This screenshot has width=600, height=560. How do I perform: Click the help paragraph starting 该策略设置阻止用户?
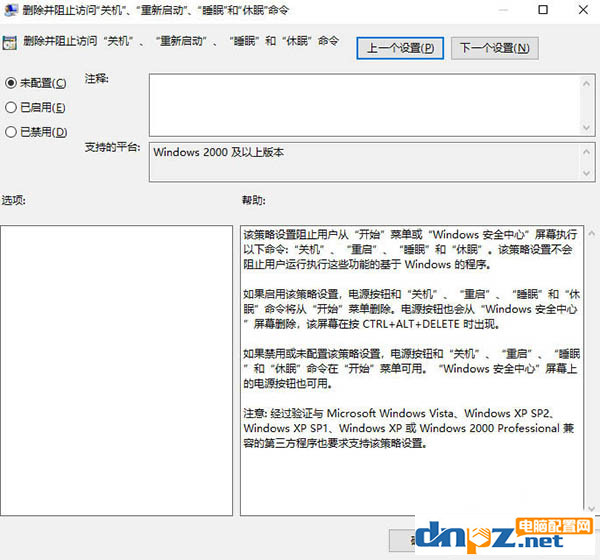pos(410,249)
